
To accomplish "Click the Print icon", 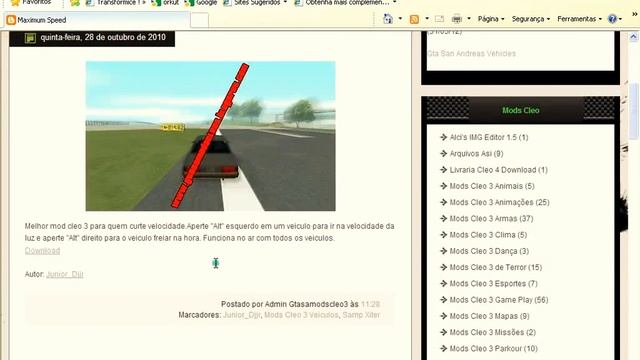I will [457, 19].
